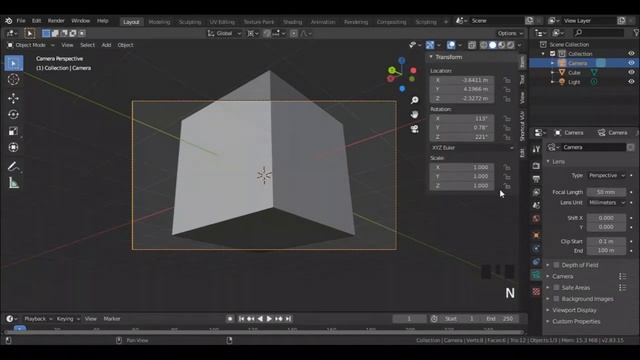This screenshot has width=640, height=360.
Task: Enable Depth of Field checkbox
Action: 556,265
